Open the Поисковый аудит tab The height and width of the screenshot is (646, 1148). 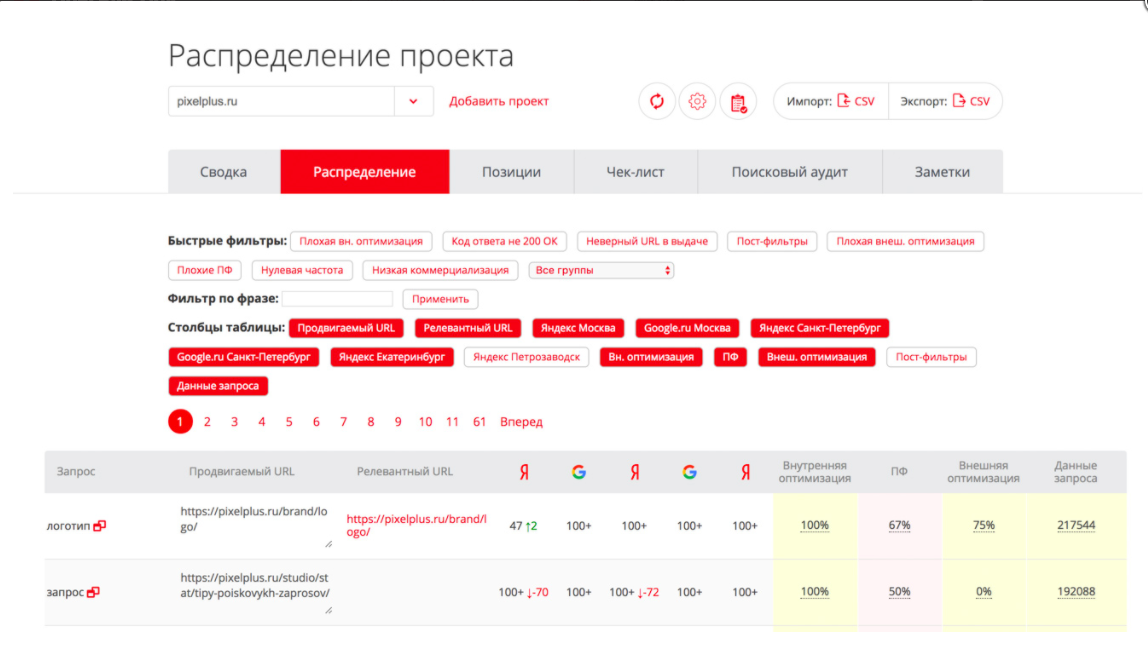790,172
